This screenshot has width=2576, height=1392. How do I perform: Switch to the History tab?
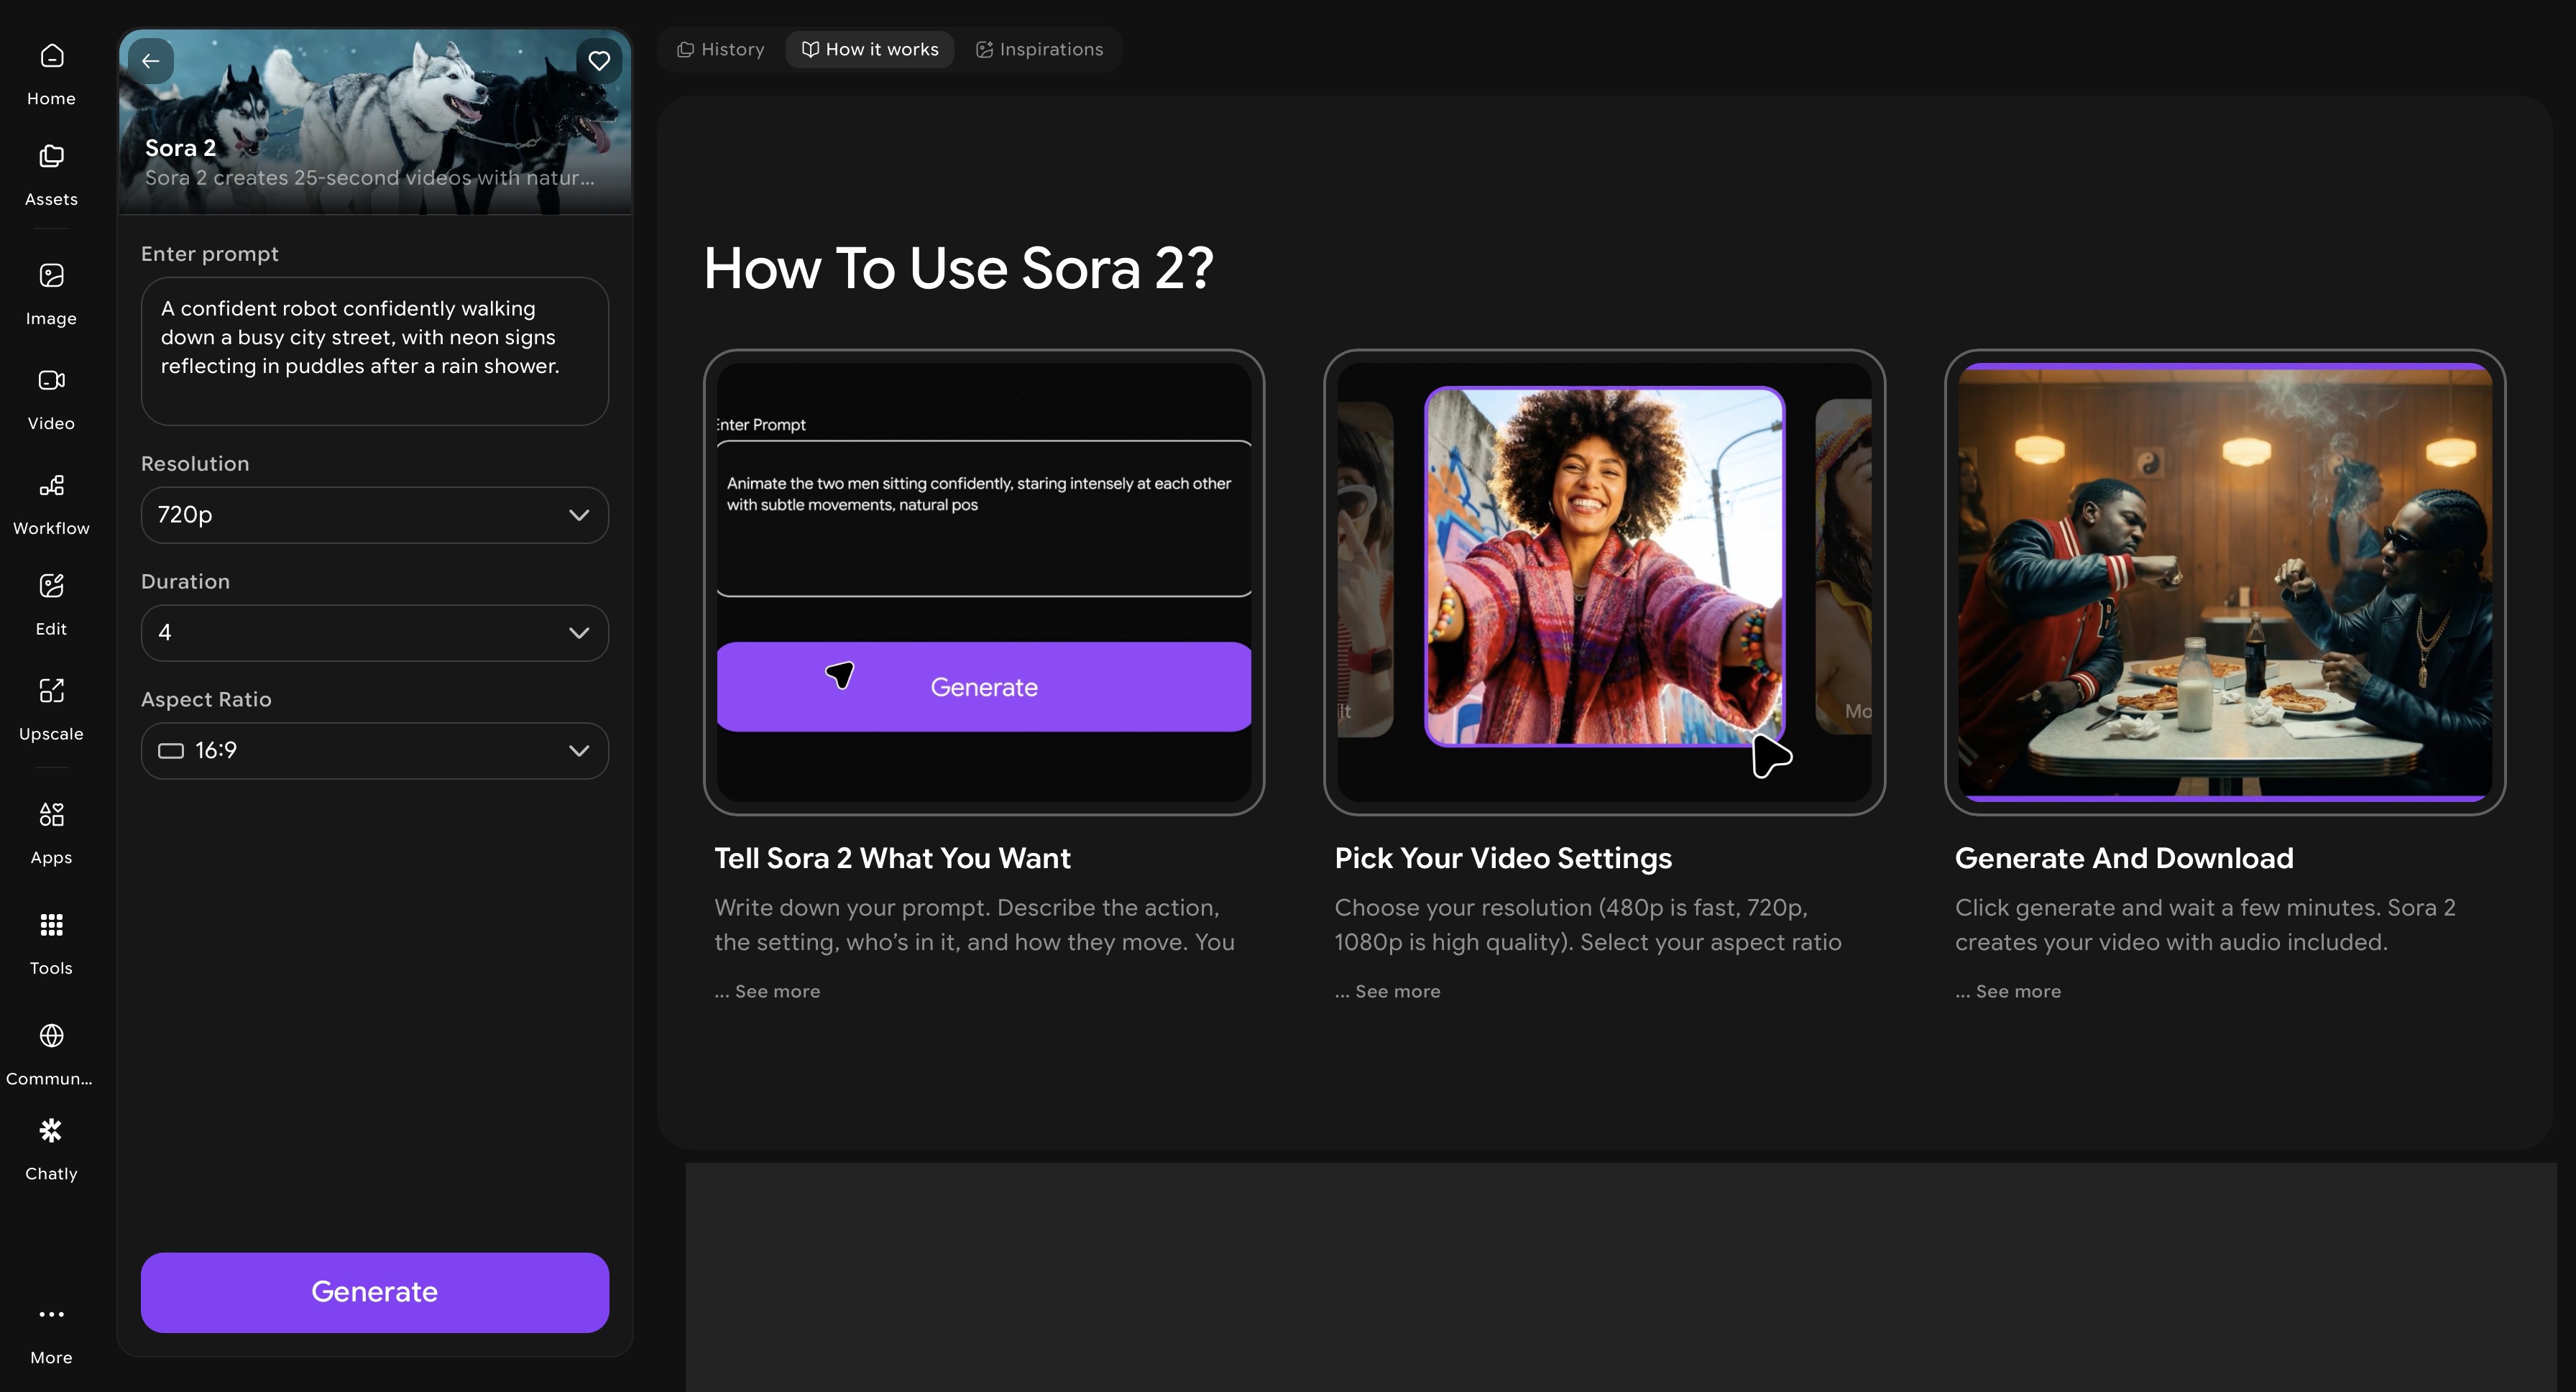coord(721,49)
